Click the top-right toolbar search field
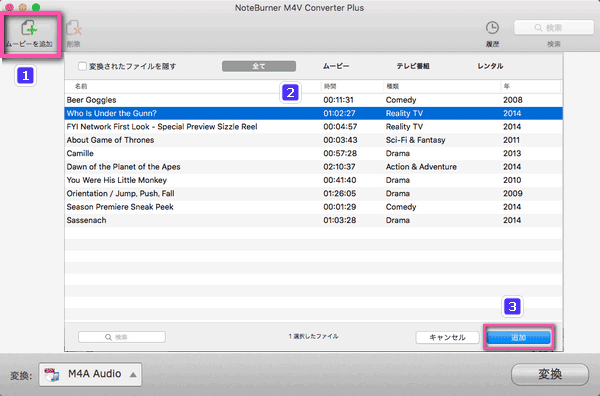 554,28
